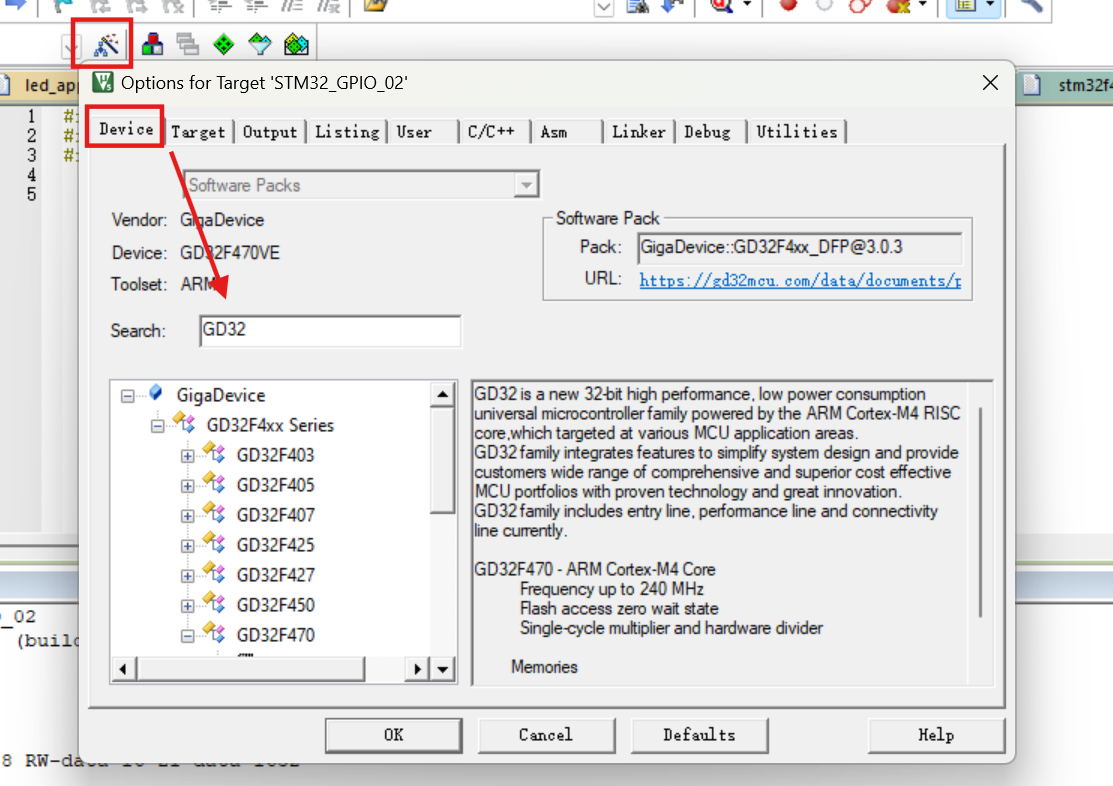Expand the GD32F403 node
The width and height of the screenshot is (1113, 786).
coord(187,456)
